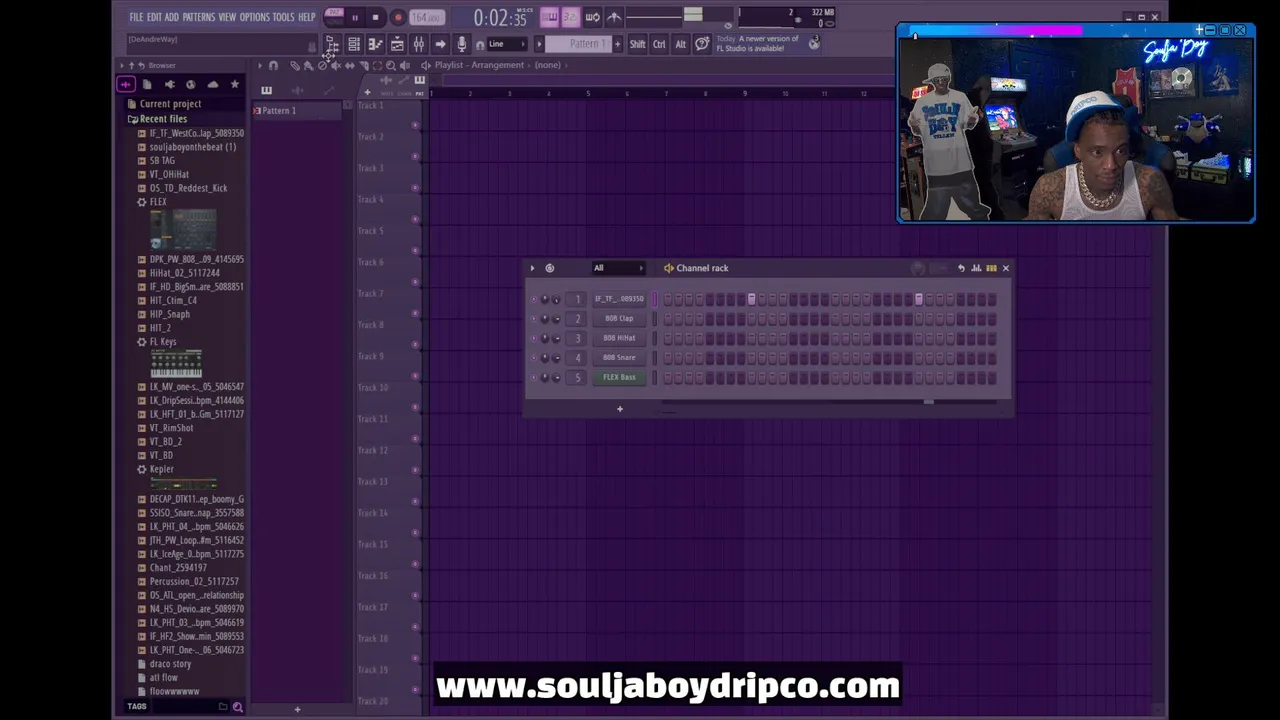The image size is (1280, 720).
Task: Open the 808 Clap channel button
Action: 619,319
